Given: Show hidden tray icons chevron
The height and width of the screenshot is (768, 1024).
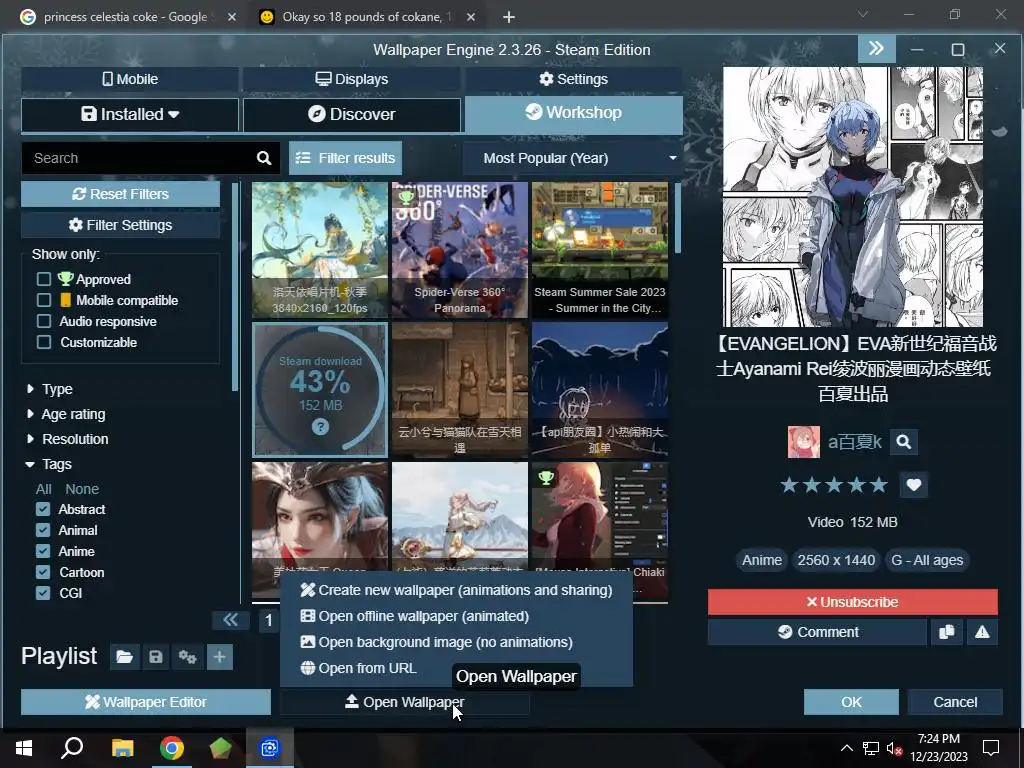Looking at the screenshot, I should click(x=846, y=748).
